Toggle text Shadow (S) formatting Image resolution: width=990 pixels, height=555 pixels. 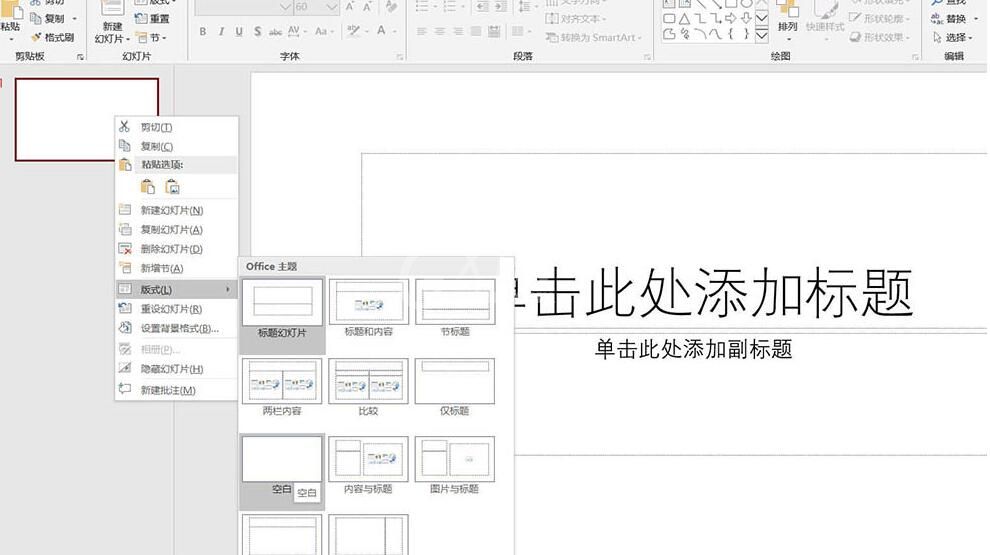[257, 31]
